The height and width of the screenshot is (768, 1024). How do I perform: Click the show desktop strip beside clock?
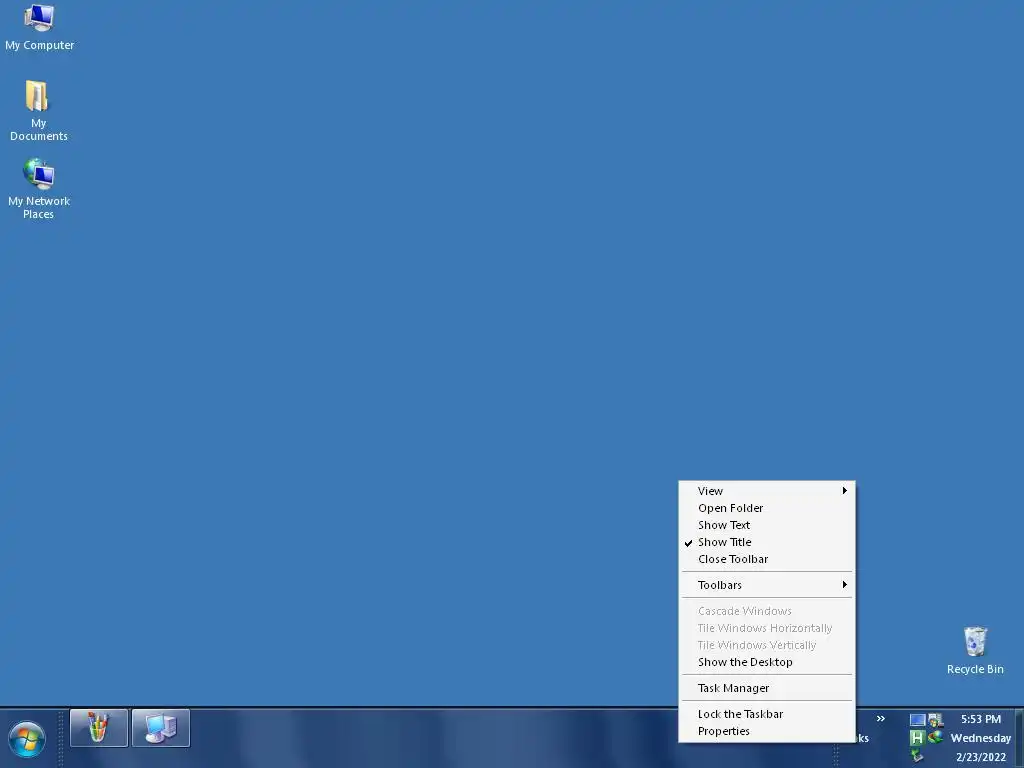click(1019, 738)
